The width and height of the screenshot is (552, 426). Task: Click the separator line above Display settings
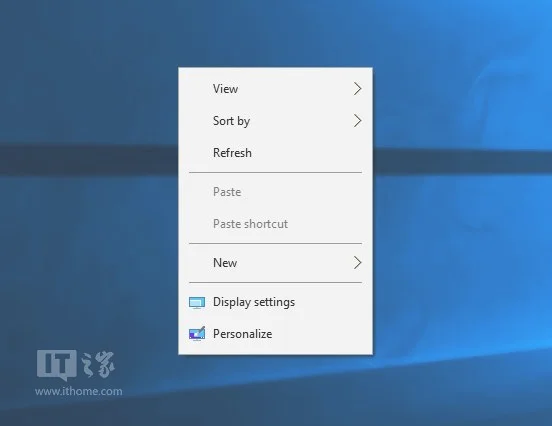pos(275,282)
